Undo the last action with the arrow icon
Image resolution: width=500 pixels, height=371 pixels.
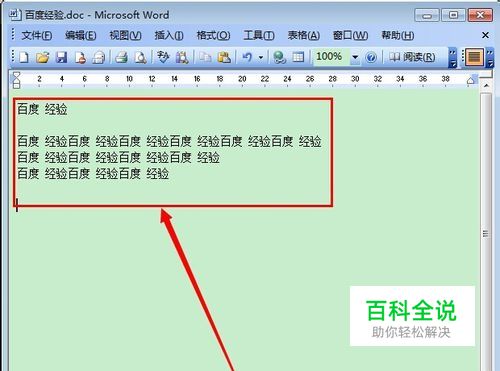point(247,57)
